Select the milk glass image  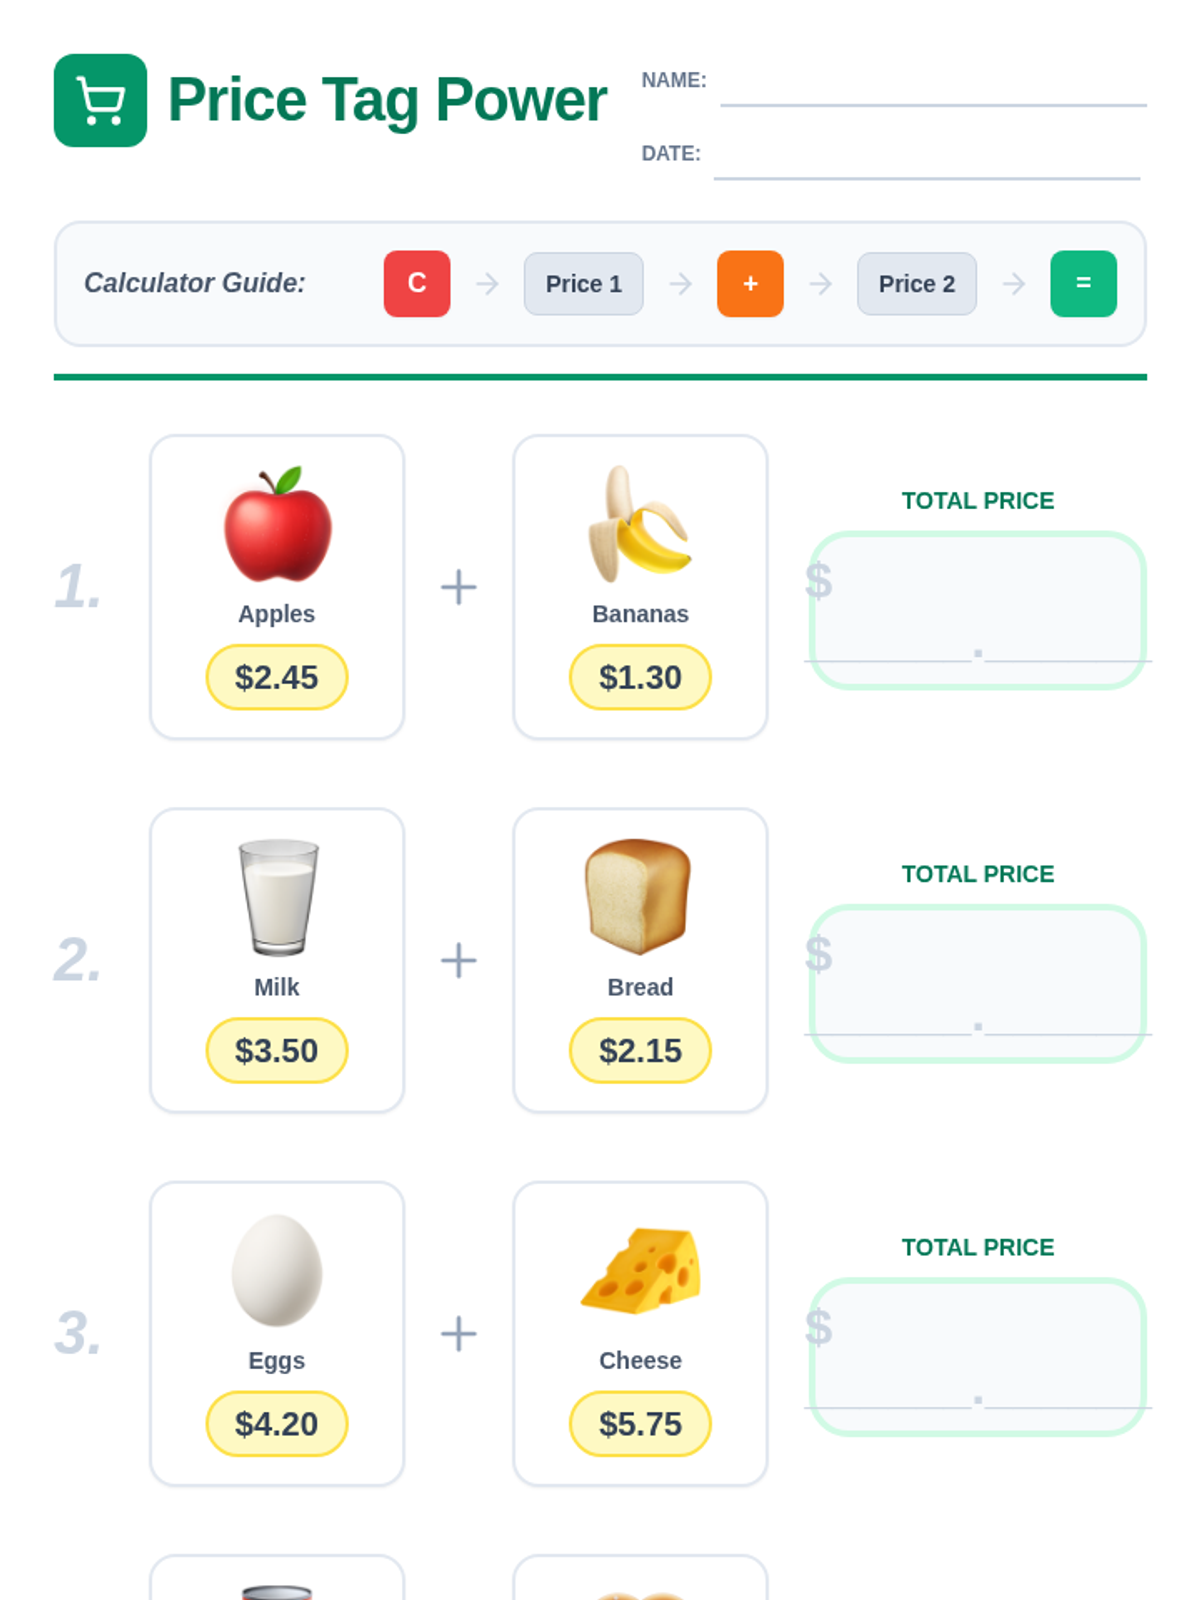(277, 897)
